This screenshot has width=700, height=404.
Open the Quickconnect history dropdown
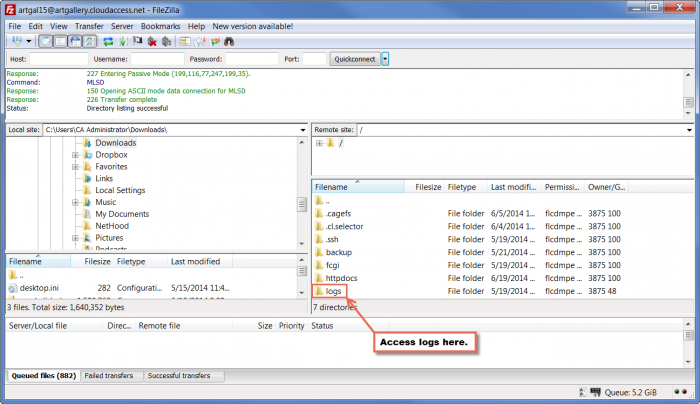point(385,59)
